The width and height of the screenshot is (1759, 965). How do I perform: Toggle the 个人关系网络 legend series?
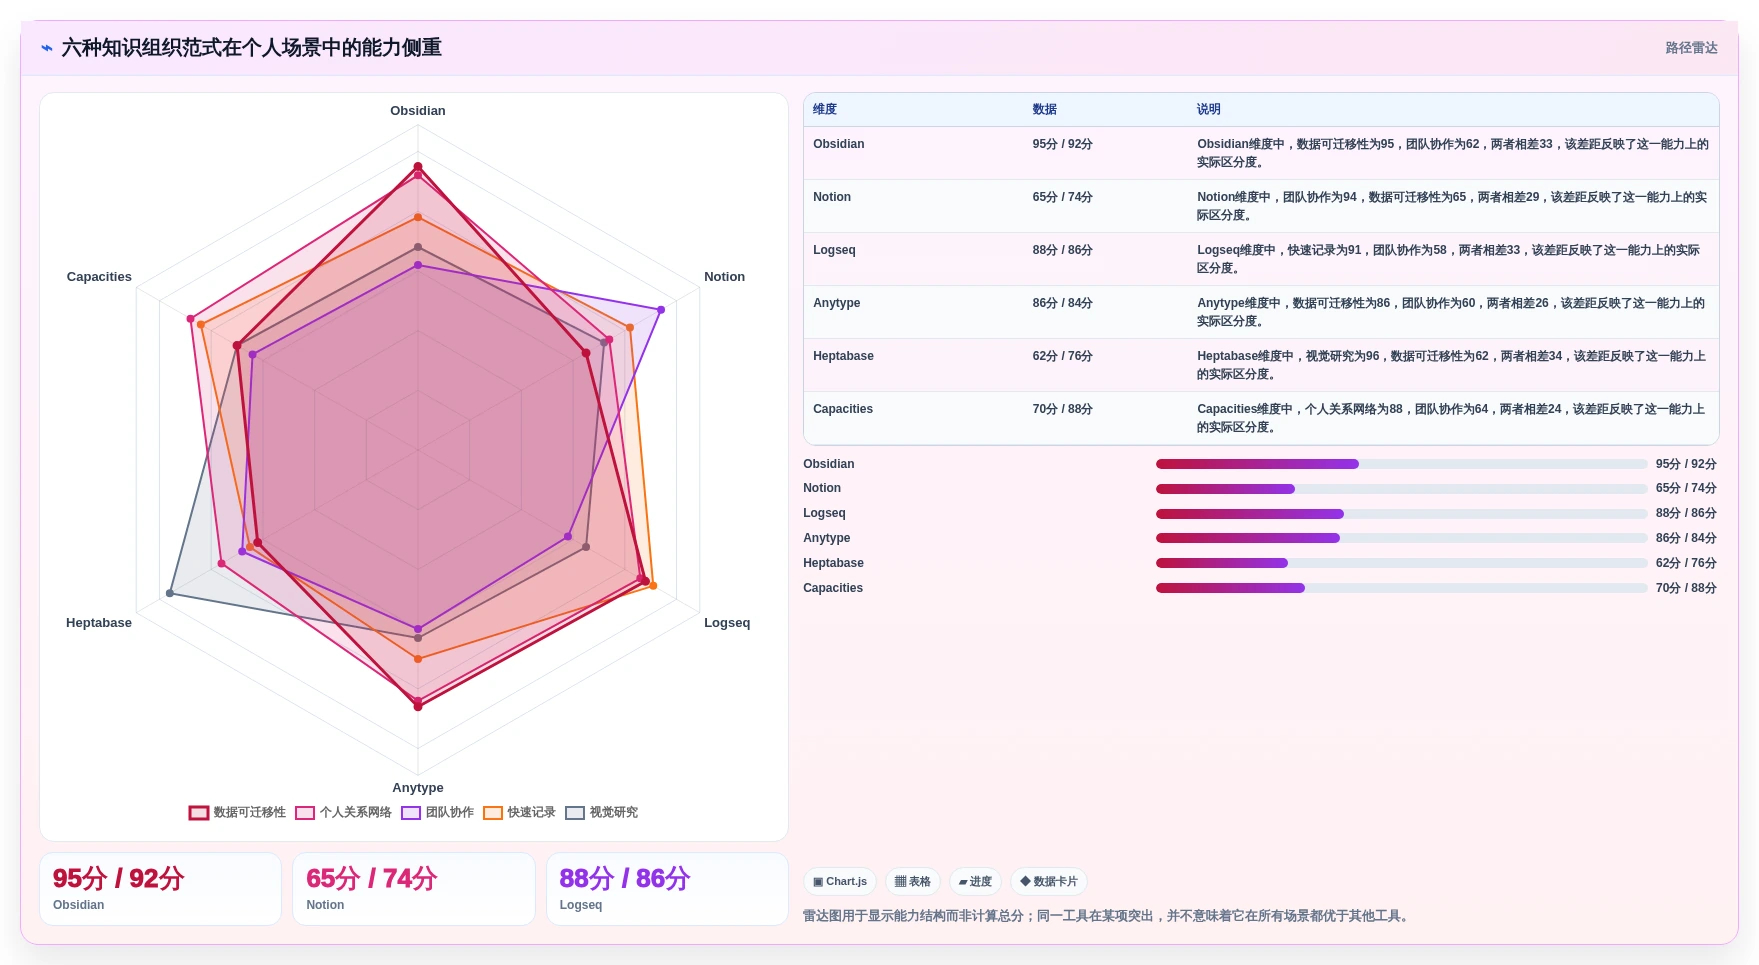pyautogui.click(x=343, y=812)
